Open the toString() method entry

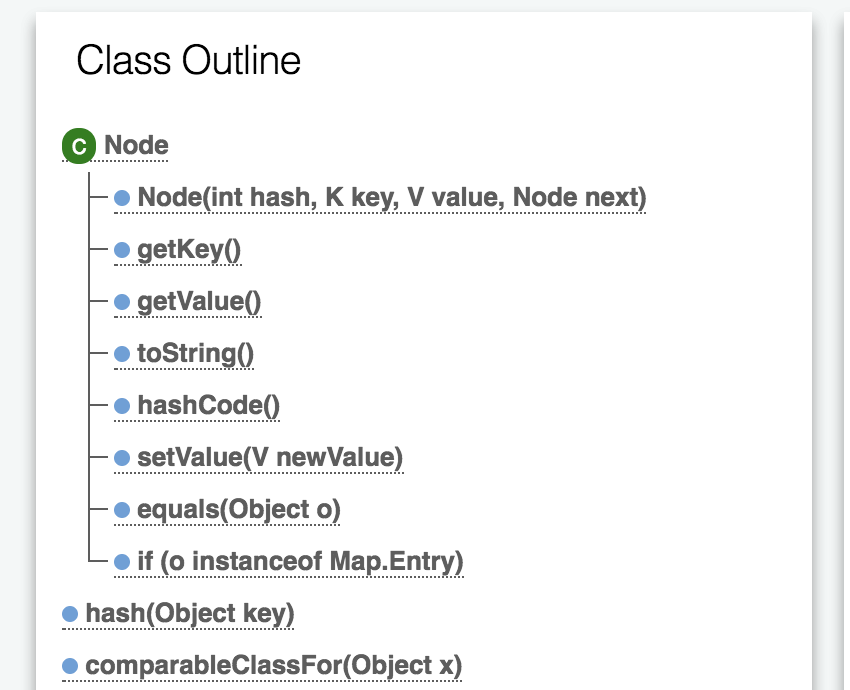(196, 354)
